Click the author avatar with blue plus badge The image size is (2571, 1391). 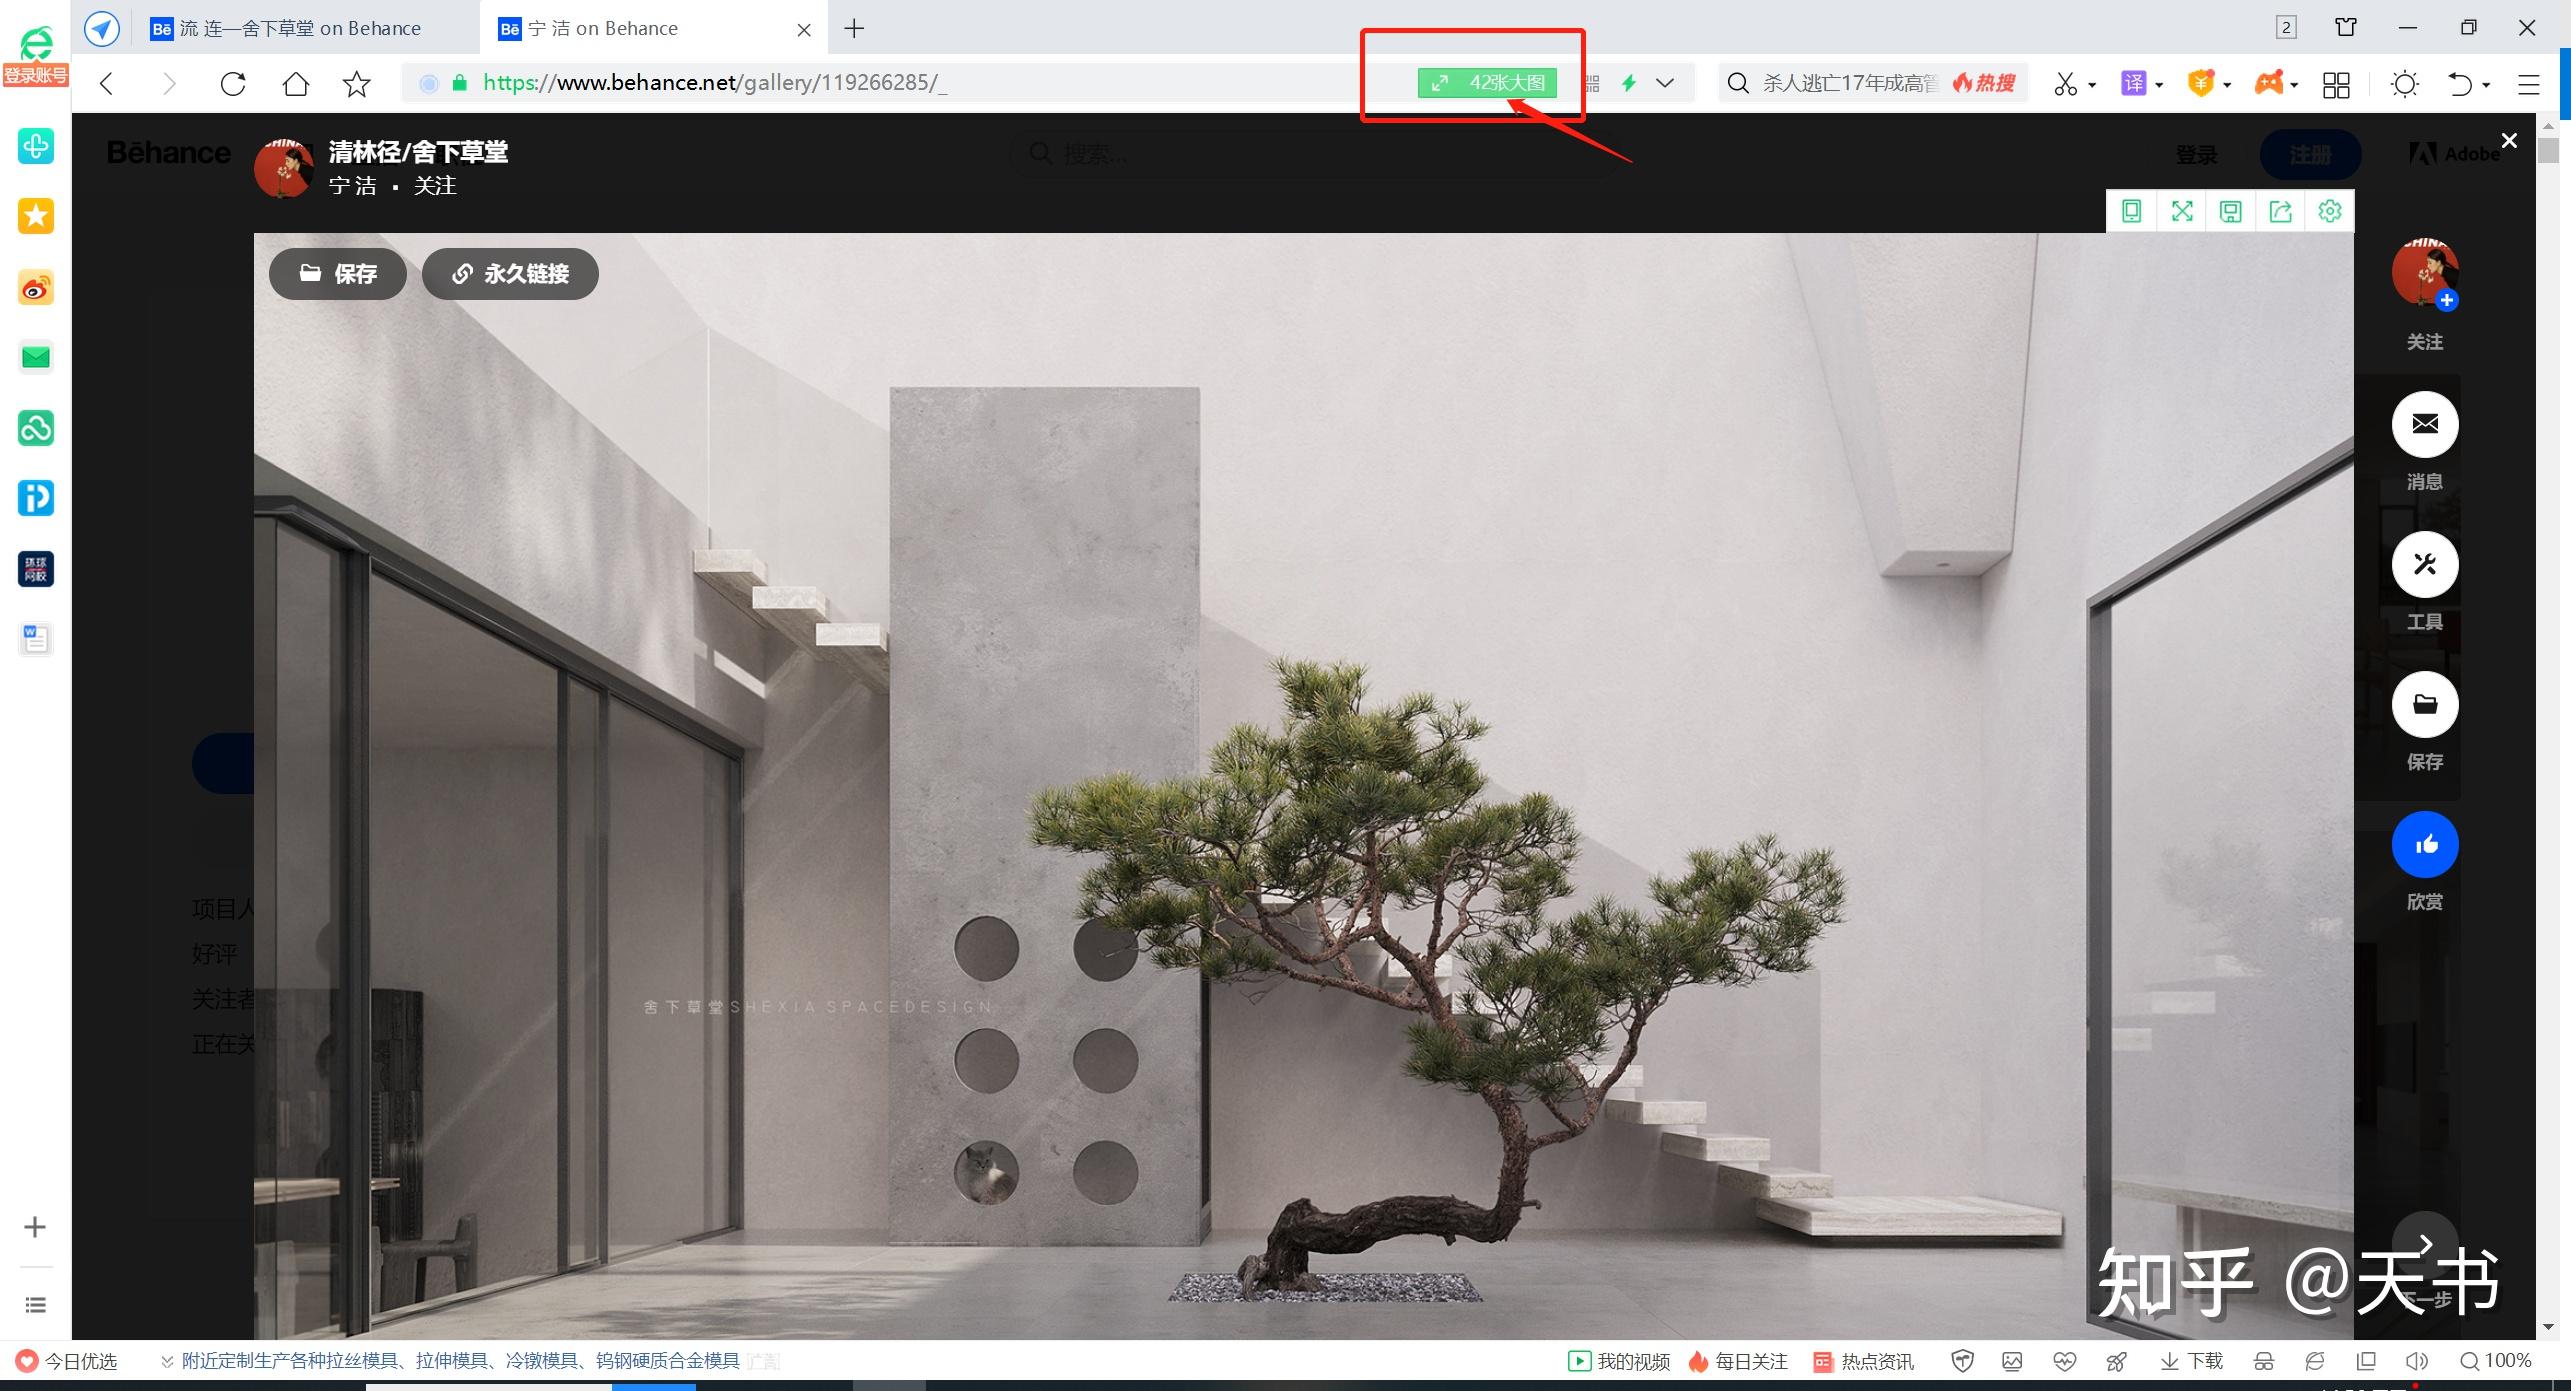point(2425,273)
